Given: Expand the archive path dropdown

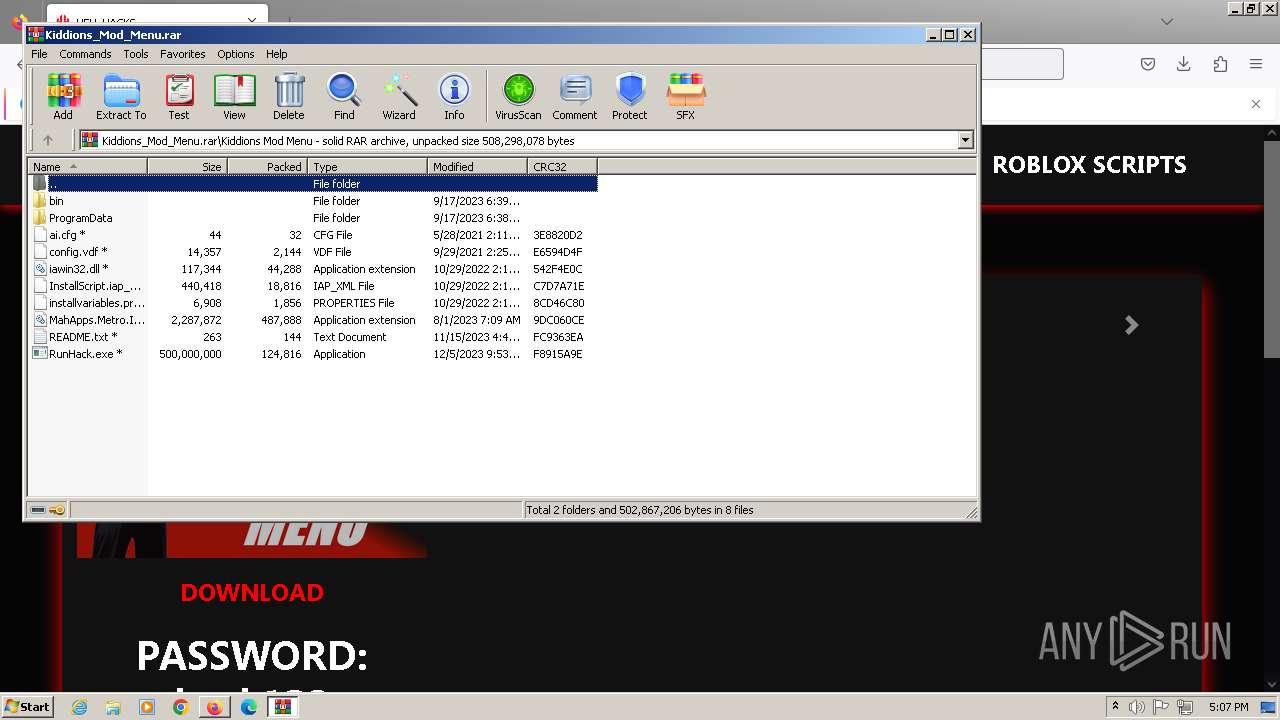Looking at the screenshot, I should 966,141.
